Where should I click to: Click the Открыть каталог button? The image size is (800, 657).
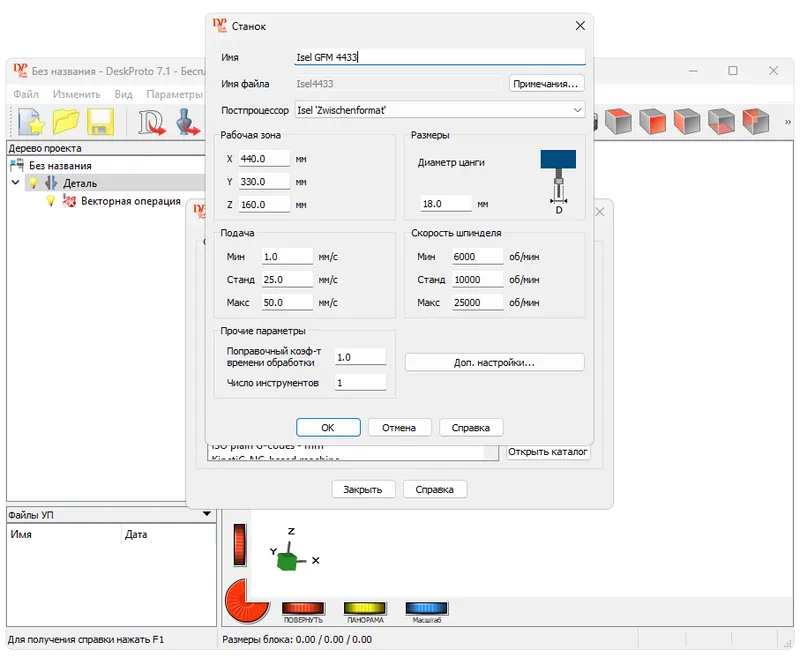pyautogui.click(x=548, y=451)
